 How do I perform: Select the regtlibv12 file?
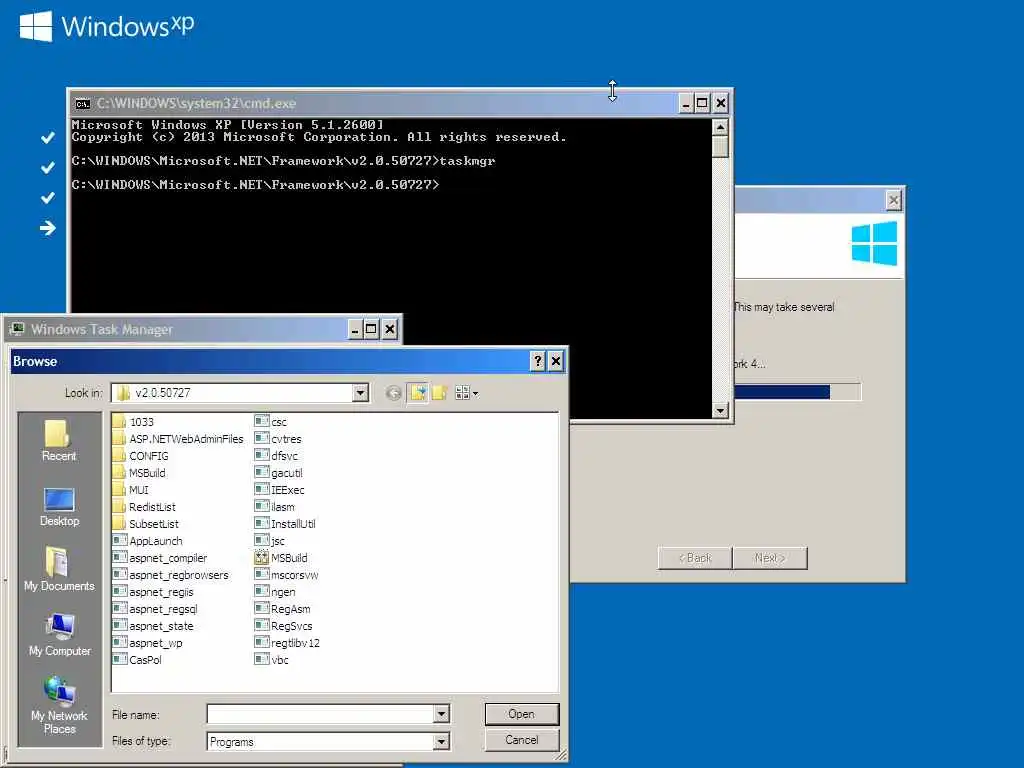pos(287,643)
